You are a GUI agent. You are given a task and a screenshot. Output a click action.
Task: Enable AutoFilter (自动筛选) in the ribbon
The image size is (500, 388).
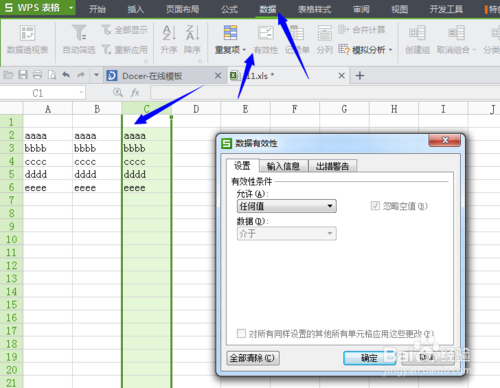coord(79,39)
